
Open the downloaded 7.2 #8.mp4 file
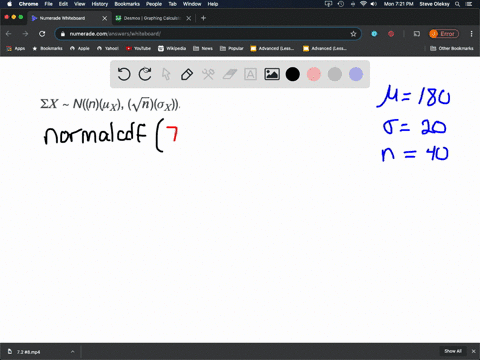28,352
